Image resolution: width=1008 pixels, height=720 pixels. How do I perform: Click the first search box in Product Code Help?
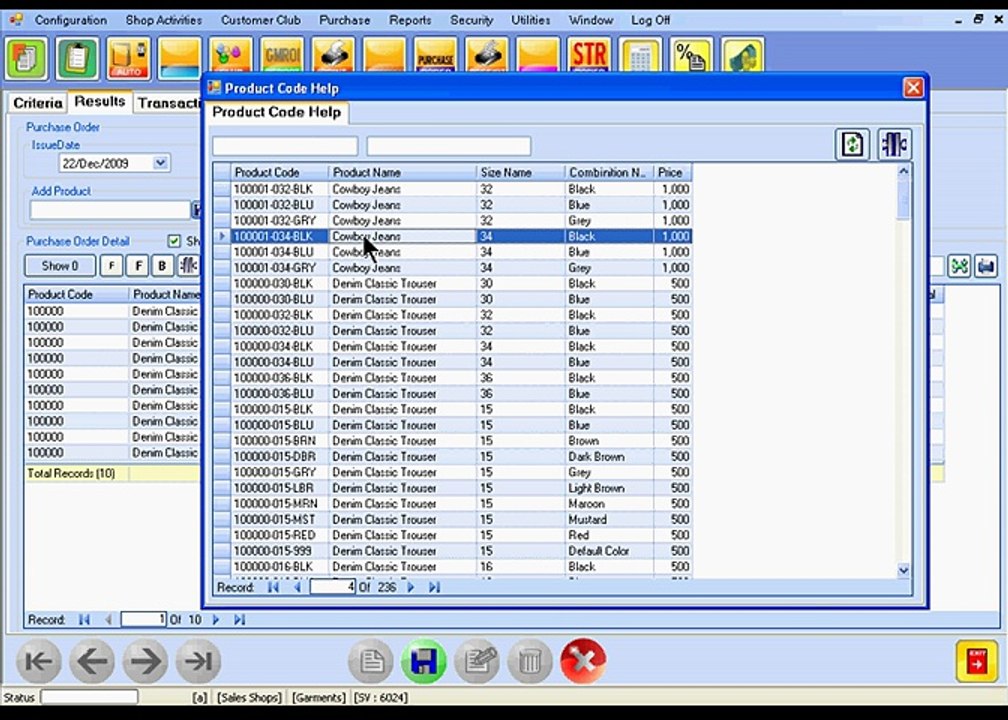coord(285,146)
